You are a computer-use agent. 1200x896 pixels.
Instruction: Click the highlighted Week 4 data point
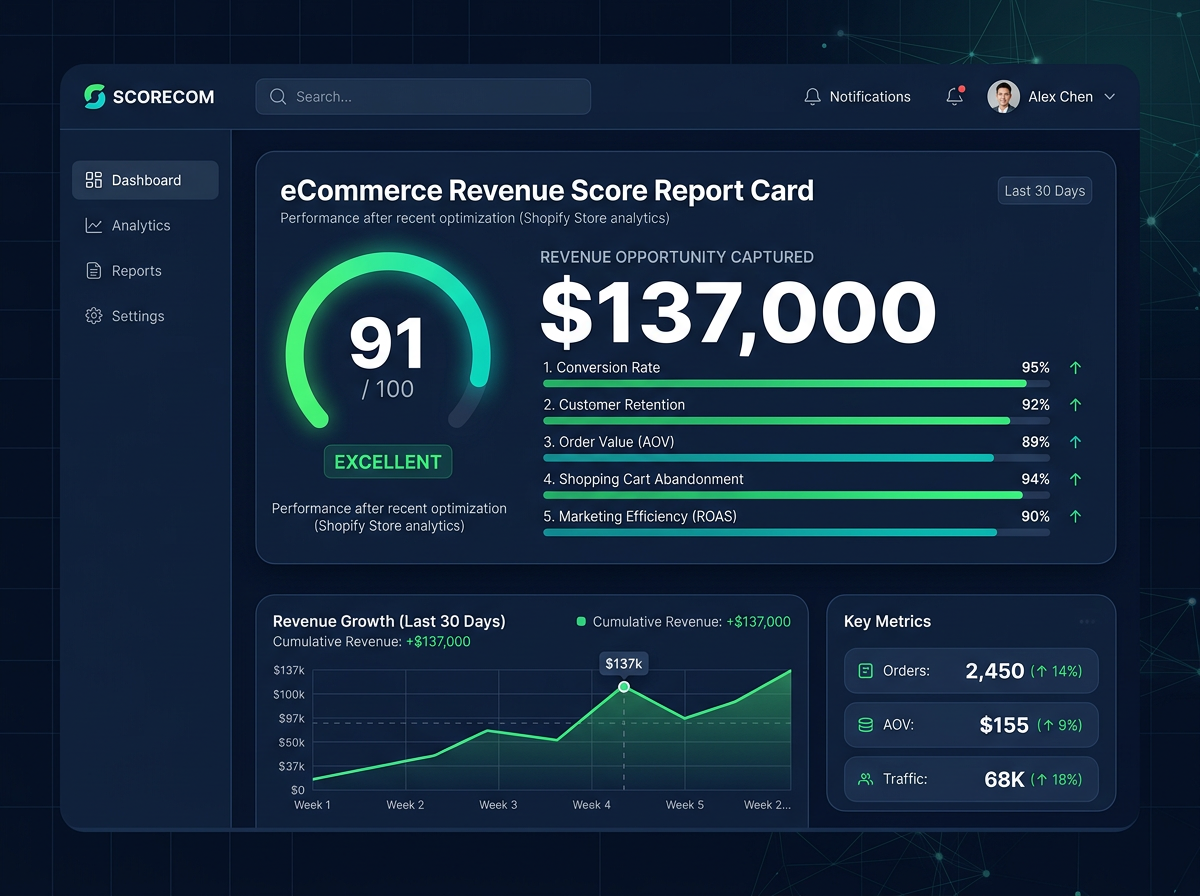pos(624,687)
